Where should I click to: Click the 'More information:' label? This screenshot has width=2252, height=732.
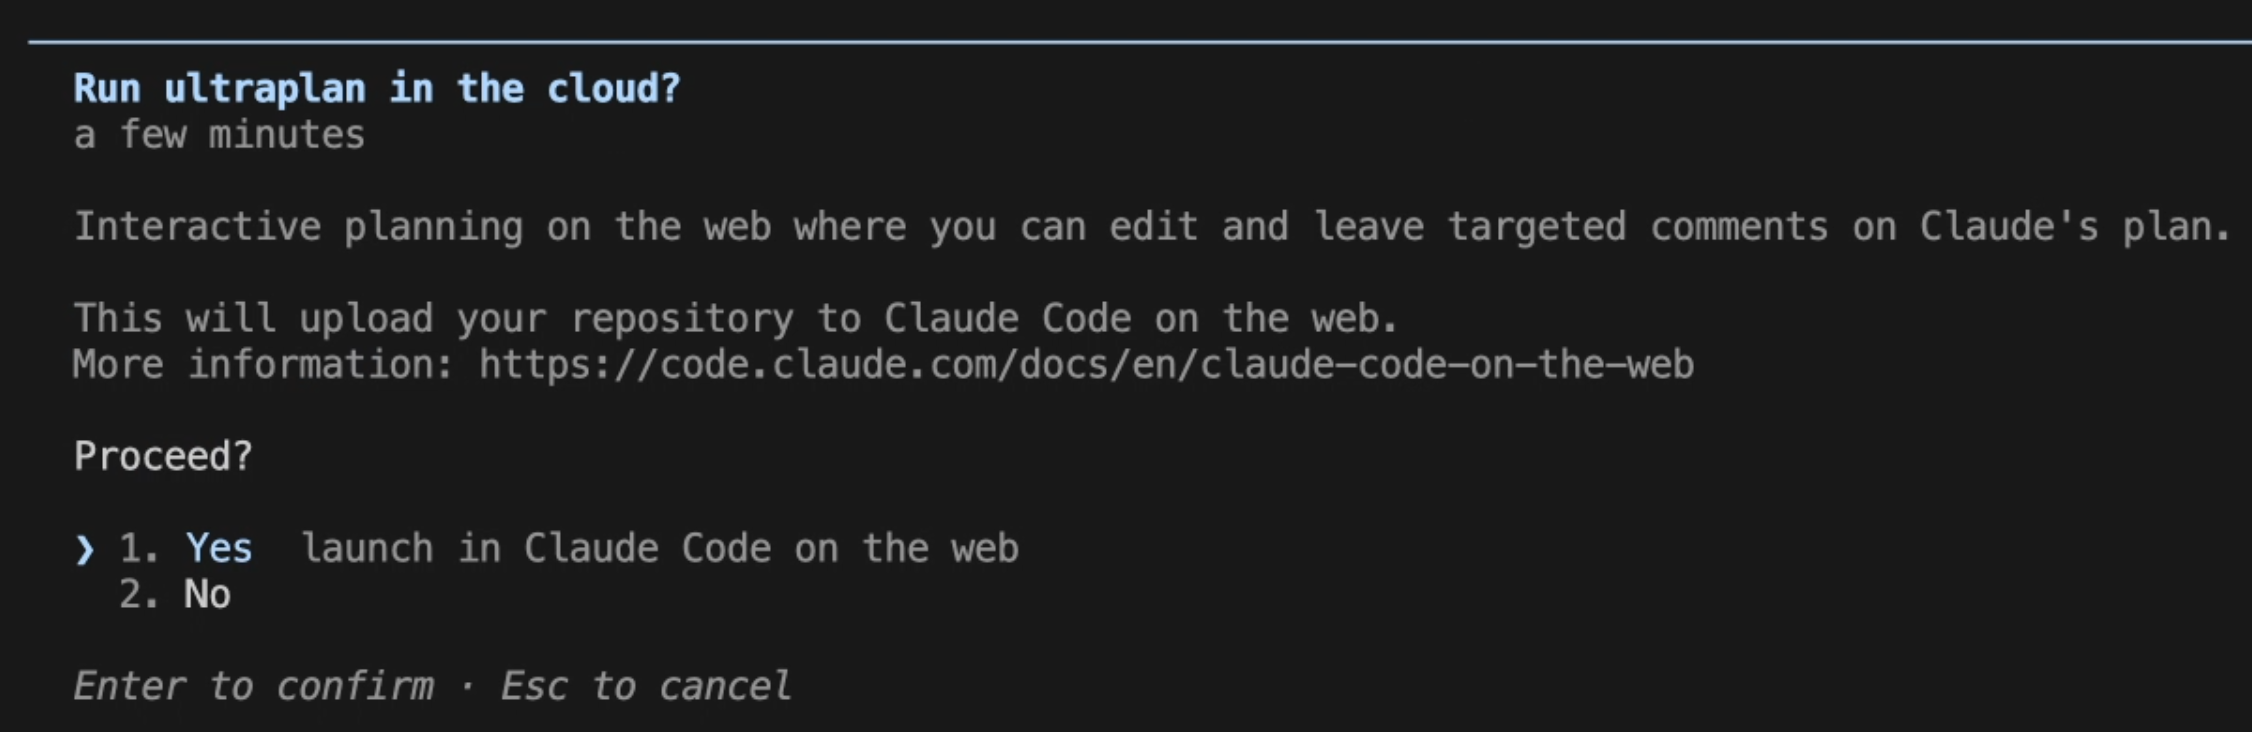(264, 364)
